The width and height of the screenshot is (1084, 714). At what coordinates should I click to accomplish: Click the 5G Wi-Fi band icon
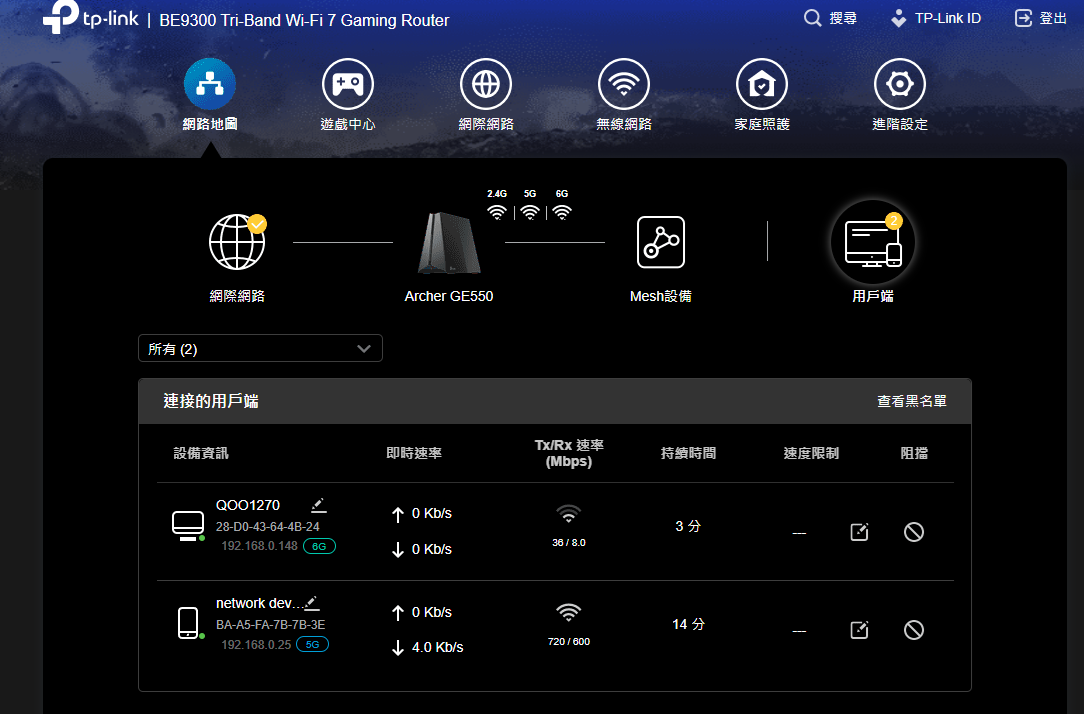530,212
